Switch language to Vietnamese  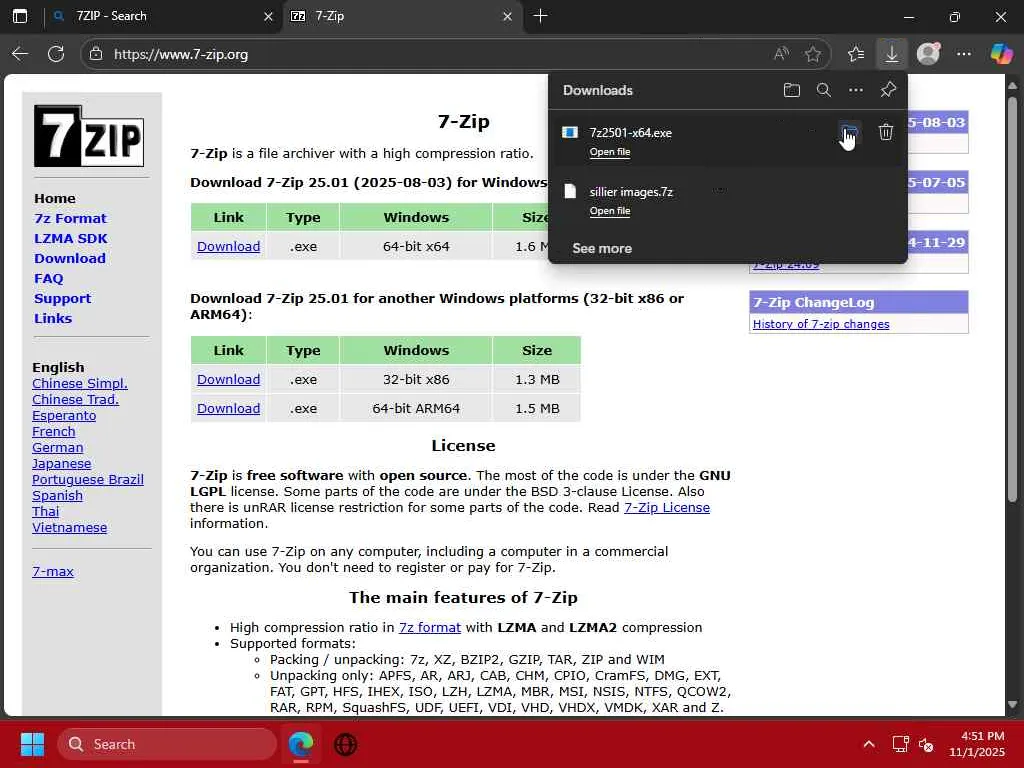(69, 527)
